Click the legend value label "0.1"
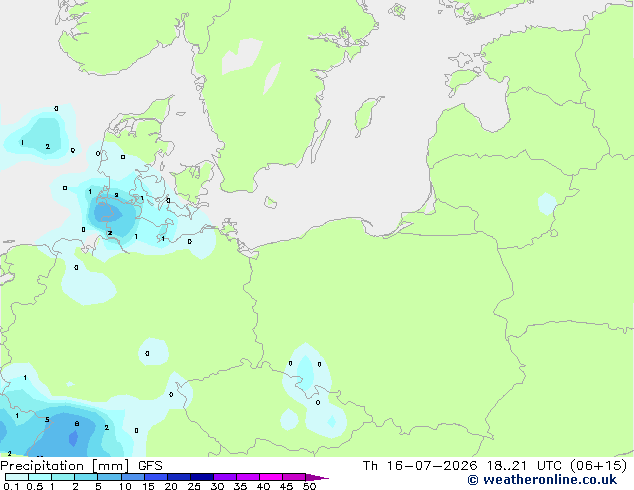 pyautogui.click(x=11, y=486)
